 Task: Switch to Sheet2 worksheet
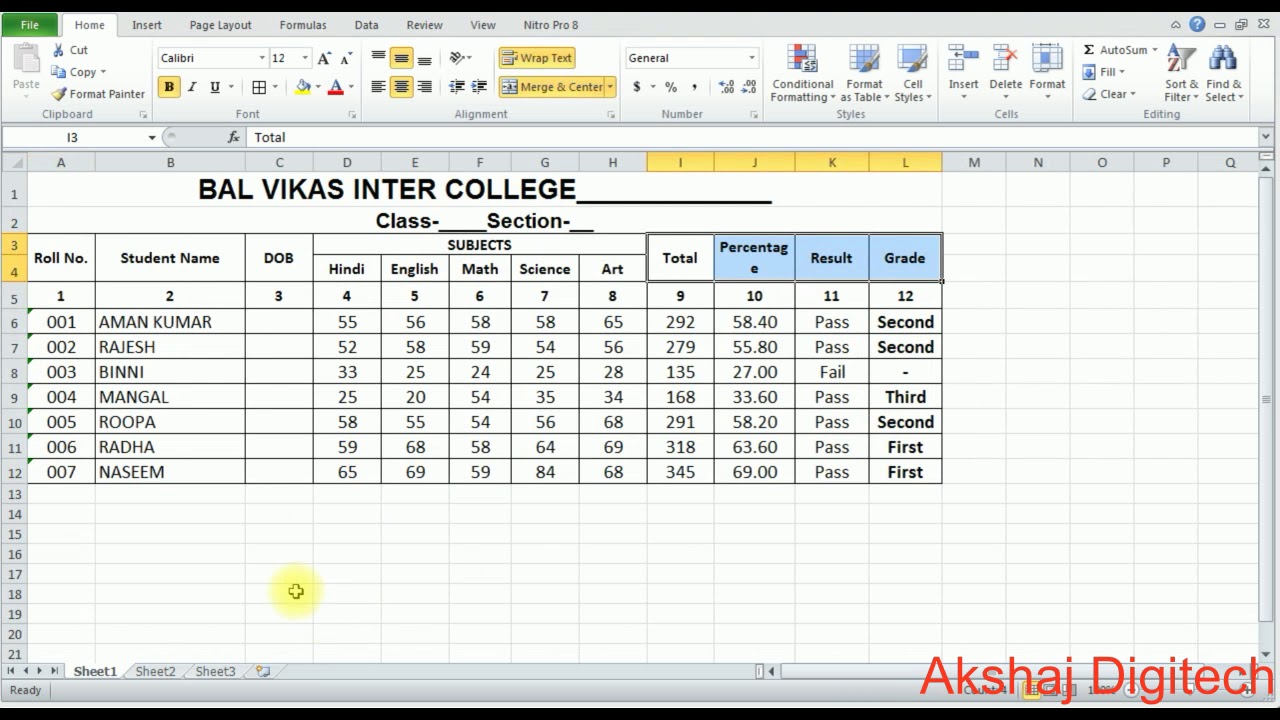click(x=155, y=671)
